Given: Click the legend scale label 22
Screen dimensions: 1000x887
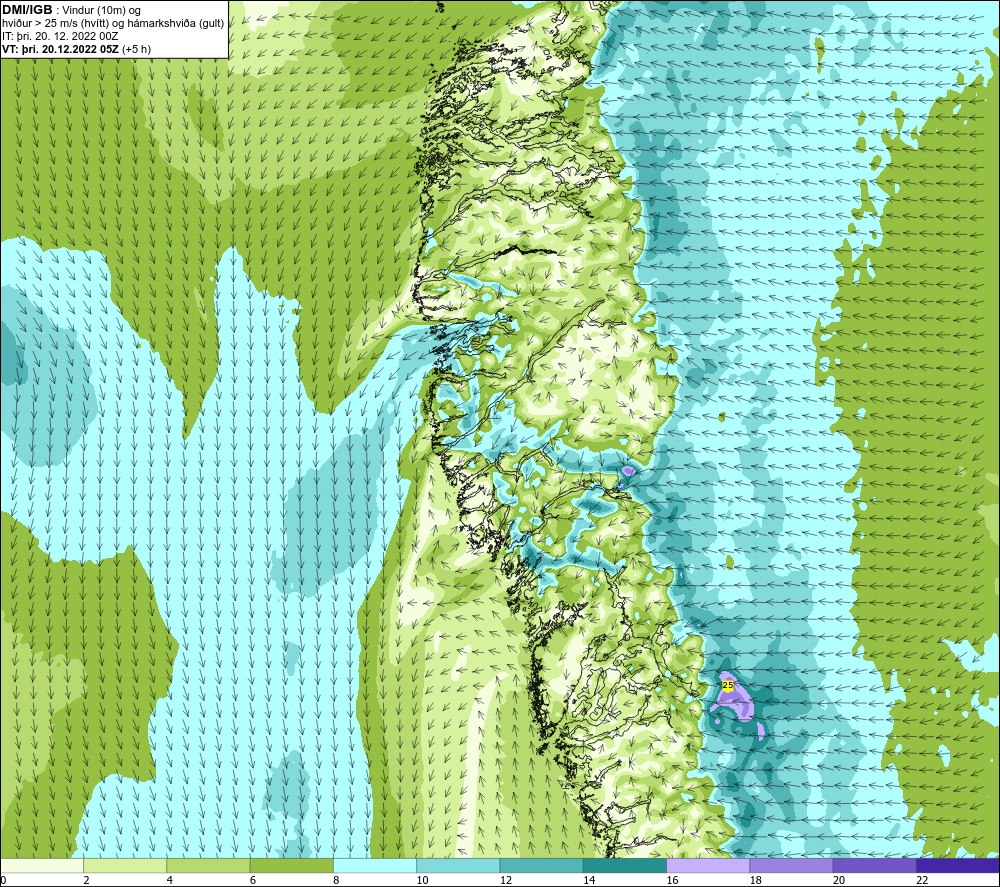Looking at the screenshot, I should click(x=922, y=881).
